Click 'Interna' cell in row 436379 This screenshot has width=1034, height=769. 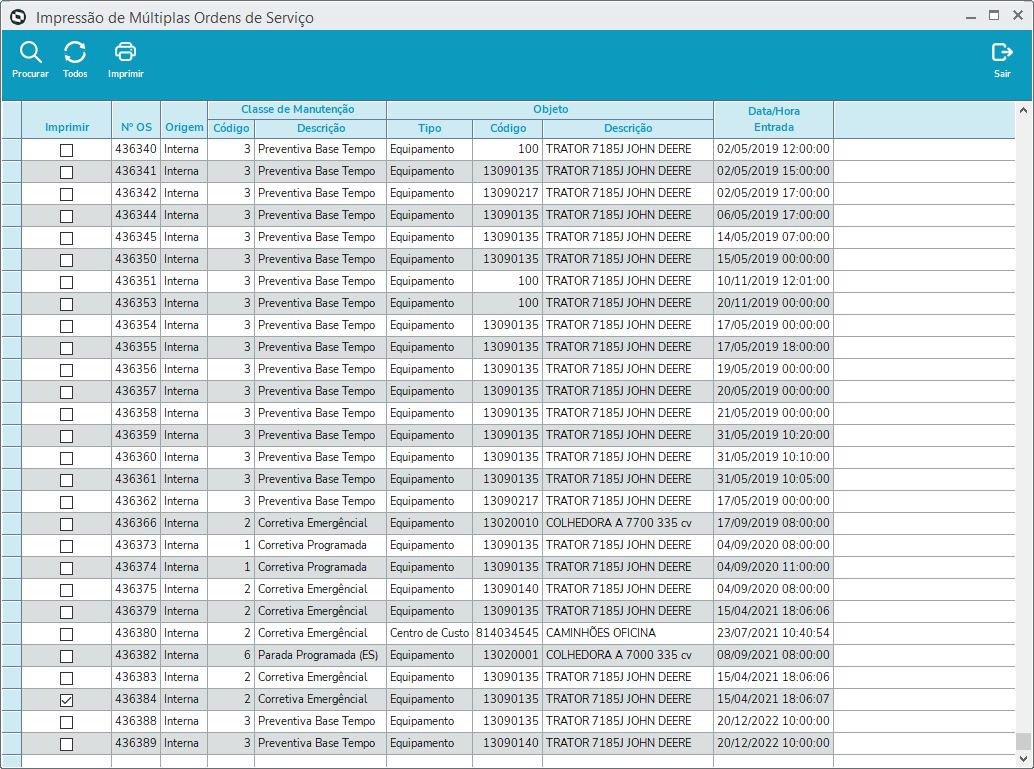184,611
